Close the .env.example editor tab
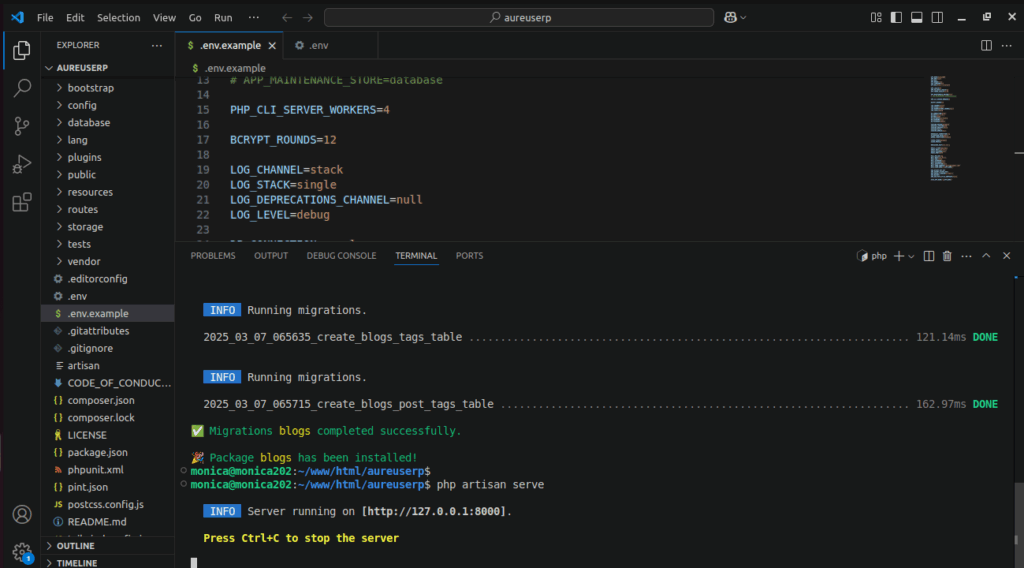 point(272,46)
